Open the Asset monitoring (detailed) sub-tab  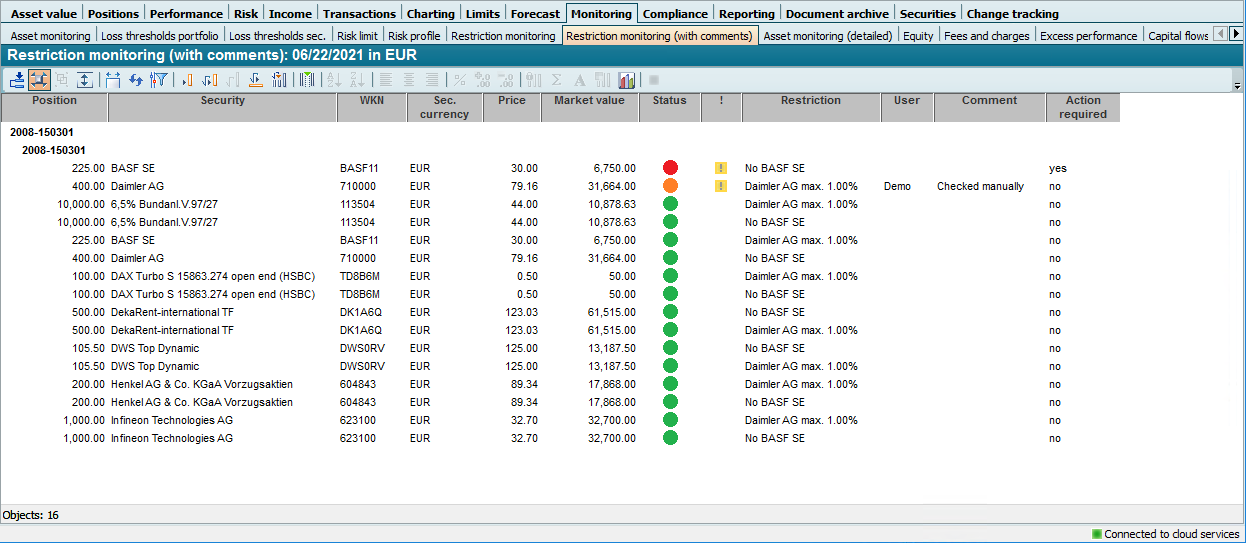[827, 36]
